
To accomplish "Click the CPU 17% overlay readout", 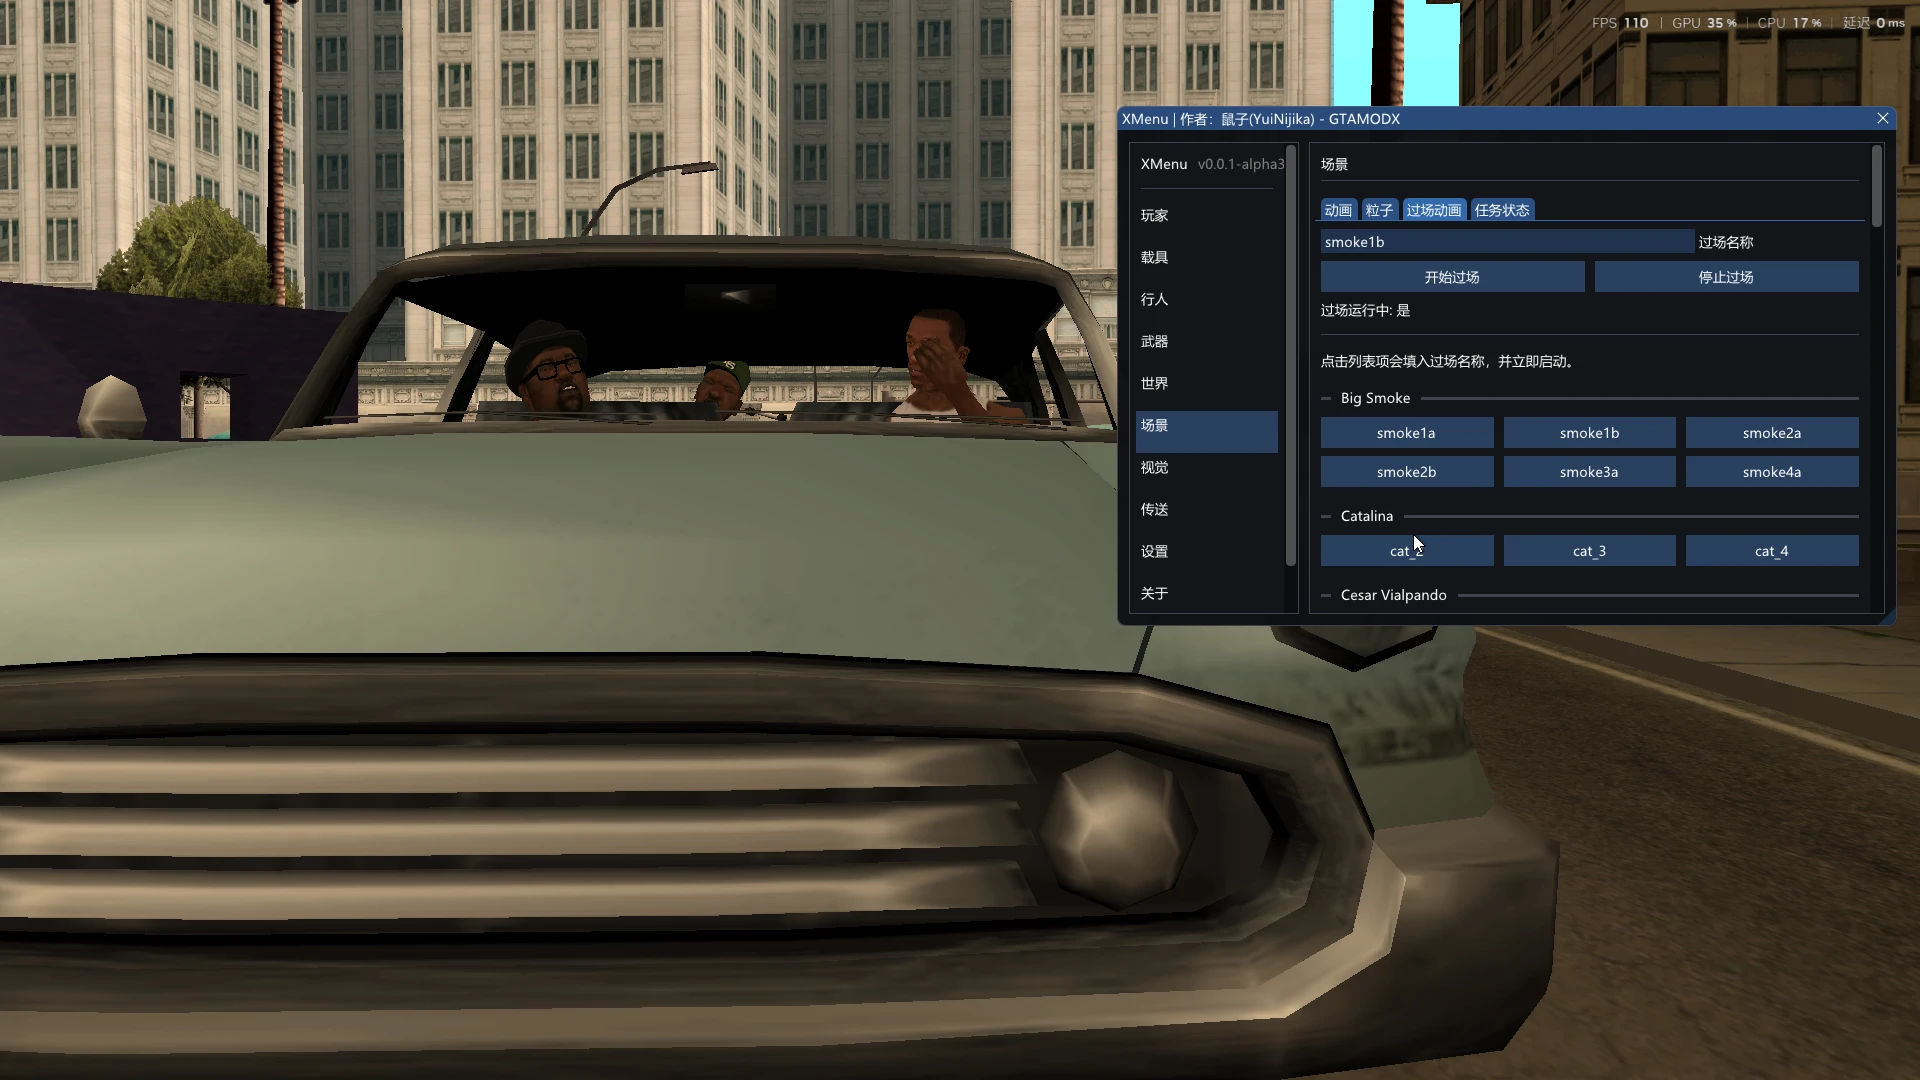I will point(1789,23).
